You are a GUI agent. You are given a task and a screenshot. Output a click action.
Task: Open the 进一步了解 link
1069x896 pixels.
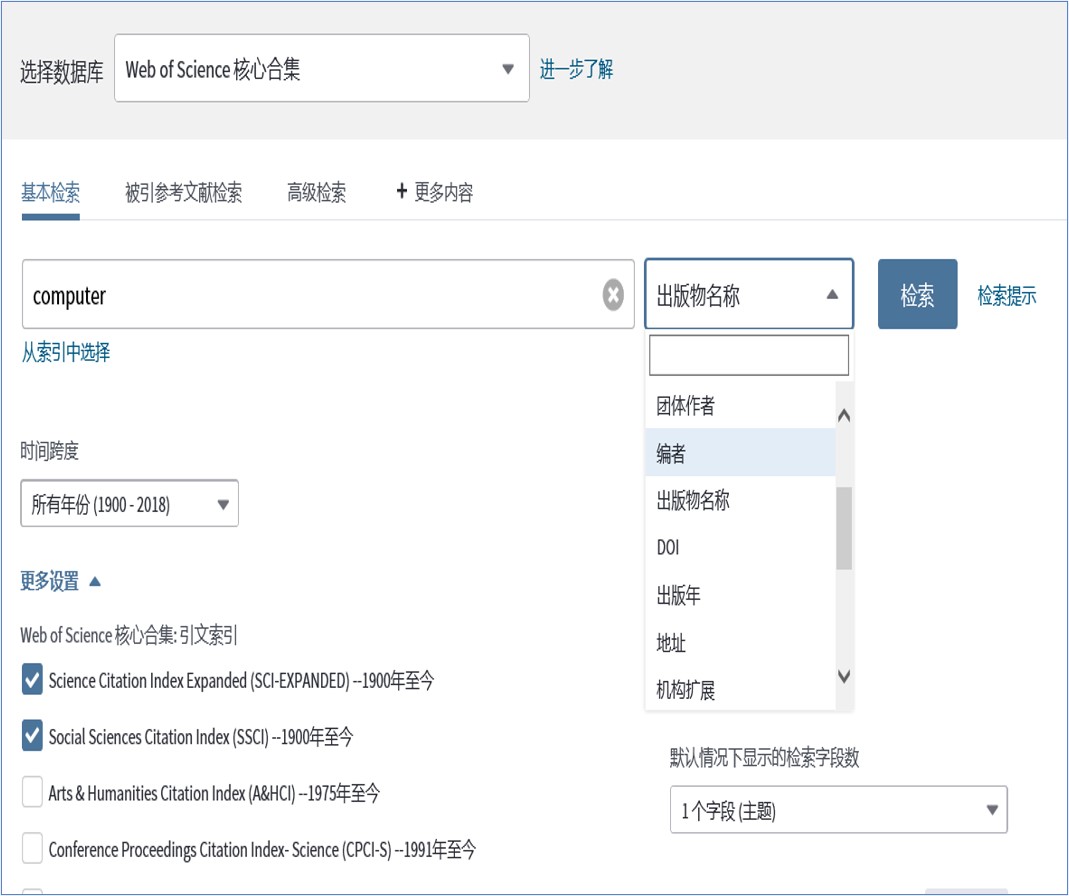pyautogui.click(x=577, y=66)
